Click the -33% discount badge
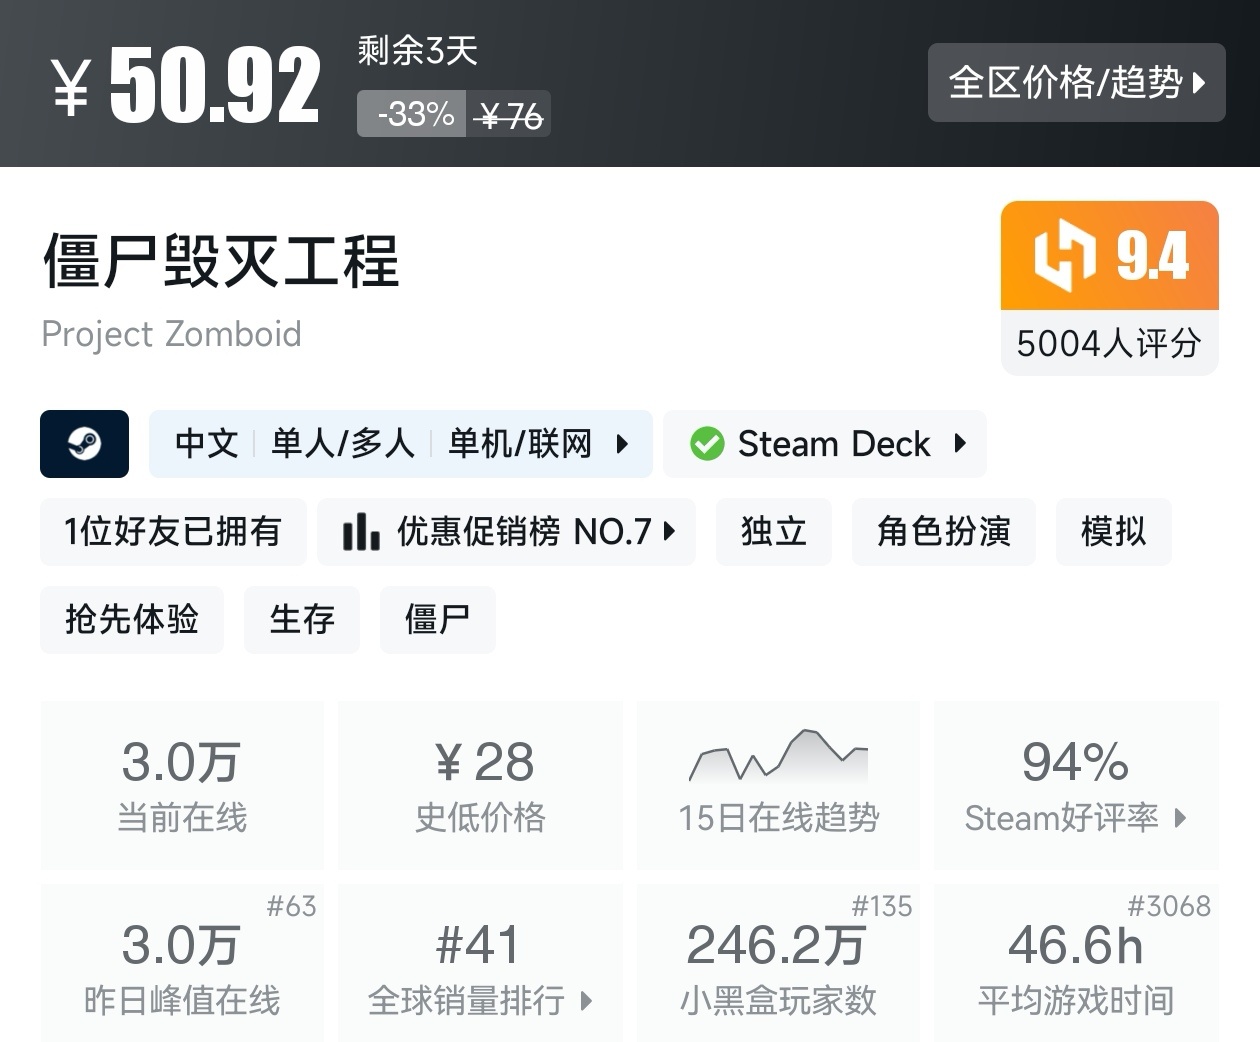Viewport: 1260px width, 1042px height. [x=410, y=113]
